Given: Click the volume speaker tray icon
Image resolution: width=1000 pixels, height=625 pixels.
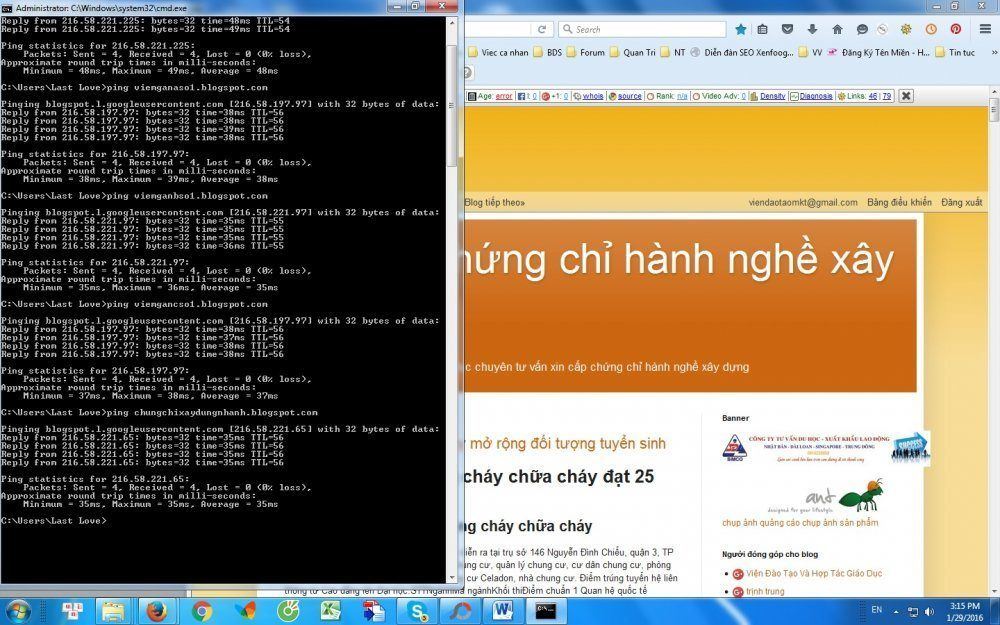Looking at the screenshot, I should 929,612.
